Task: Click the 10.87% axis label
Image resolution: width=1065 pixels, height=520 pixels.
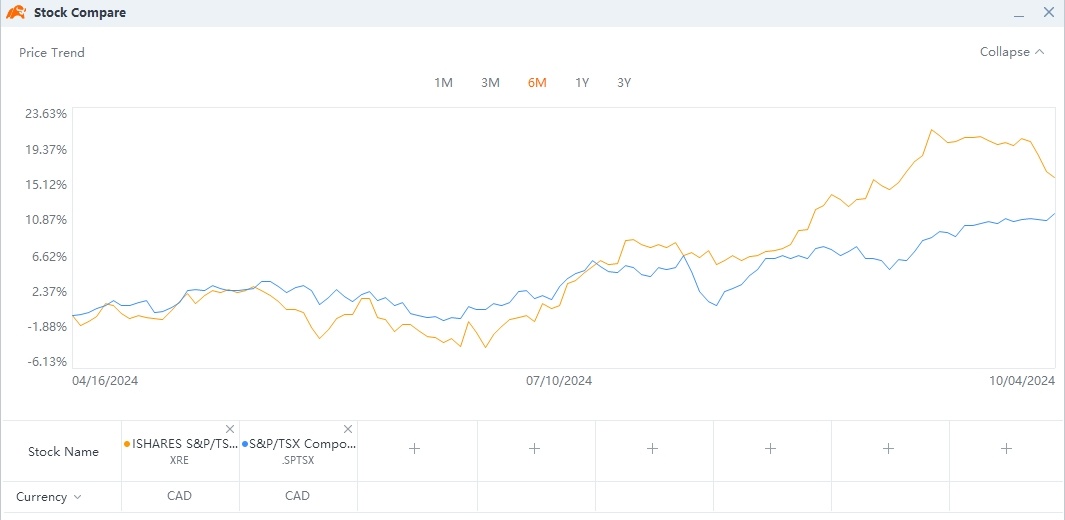Action: (46, 220)
